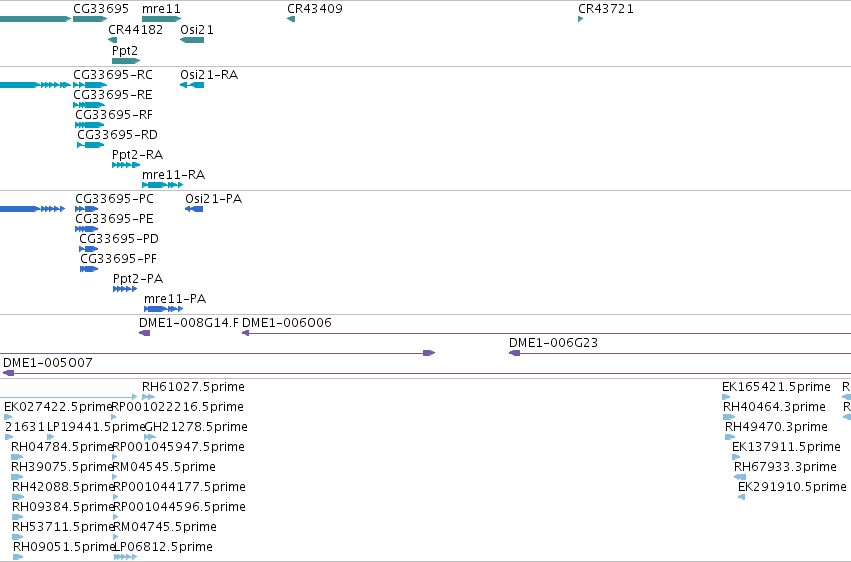851x562 pixels.
Task: Select the CG33695-RD transcript
Action: (91, 145)
